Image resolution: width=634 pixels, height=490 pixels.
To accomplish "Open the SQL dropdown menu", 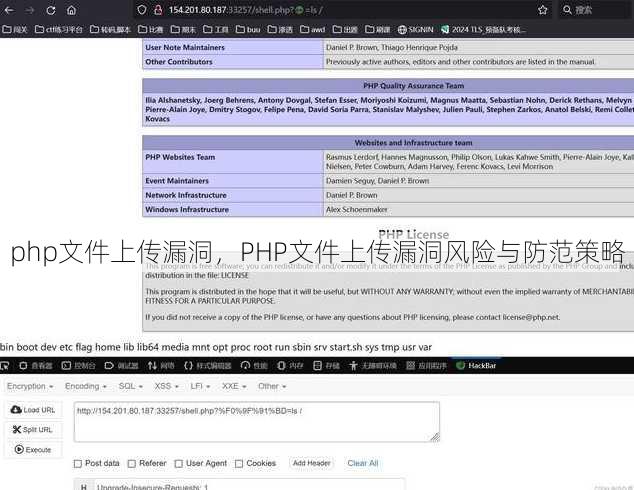I will [131, 387].
